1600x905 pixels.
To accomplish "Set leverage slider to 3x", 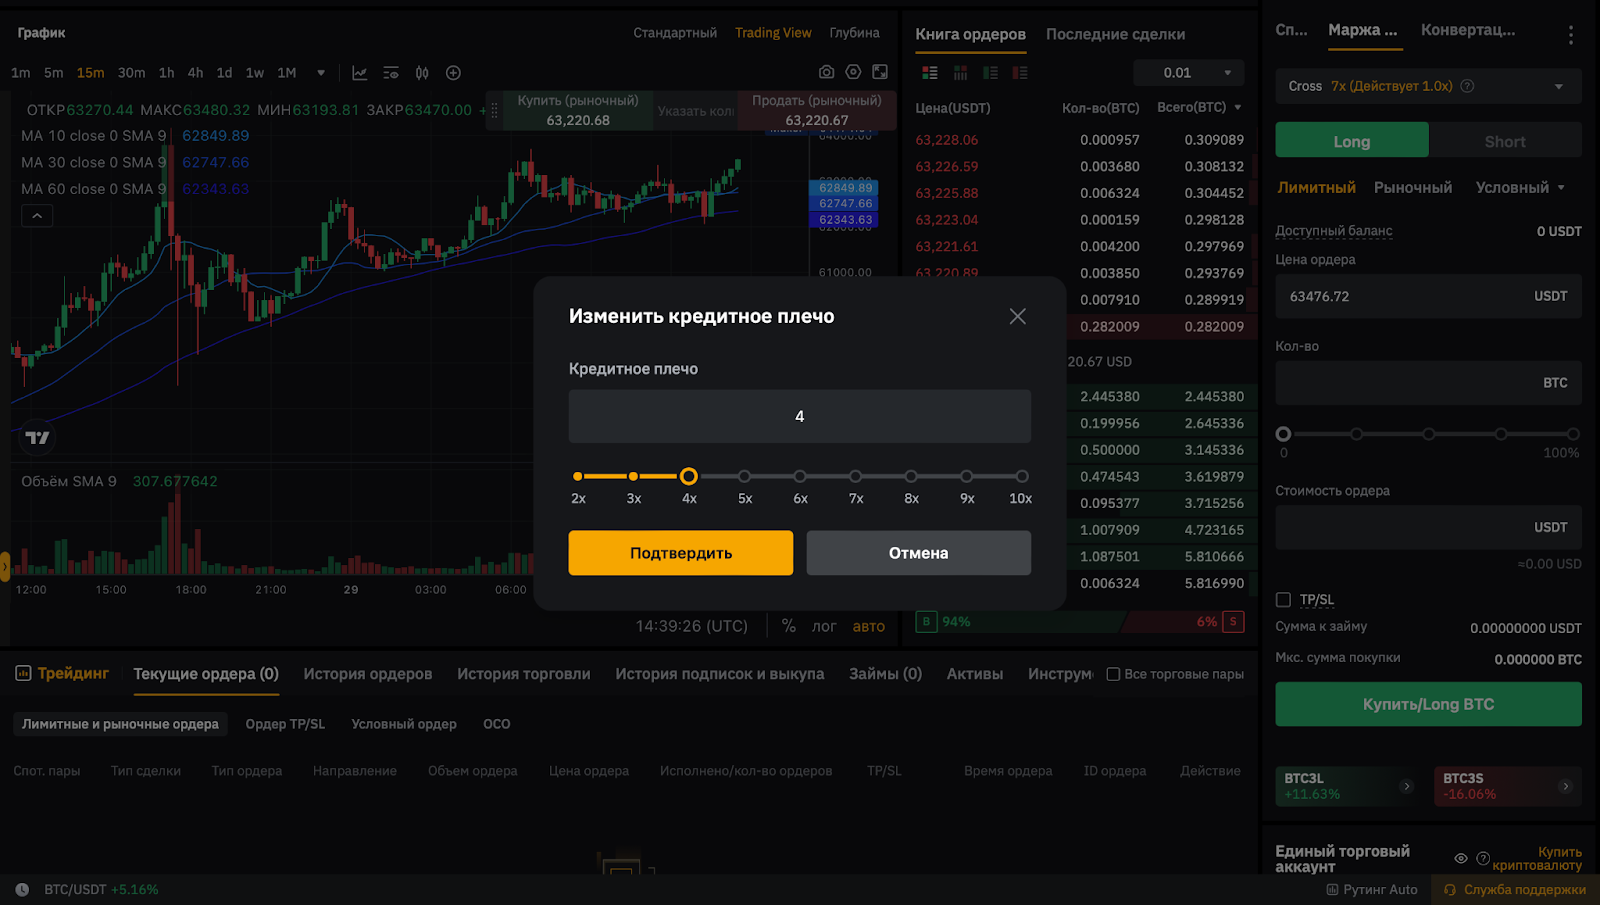I will (633, 476).
